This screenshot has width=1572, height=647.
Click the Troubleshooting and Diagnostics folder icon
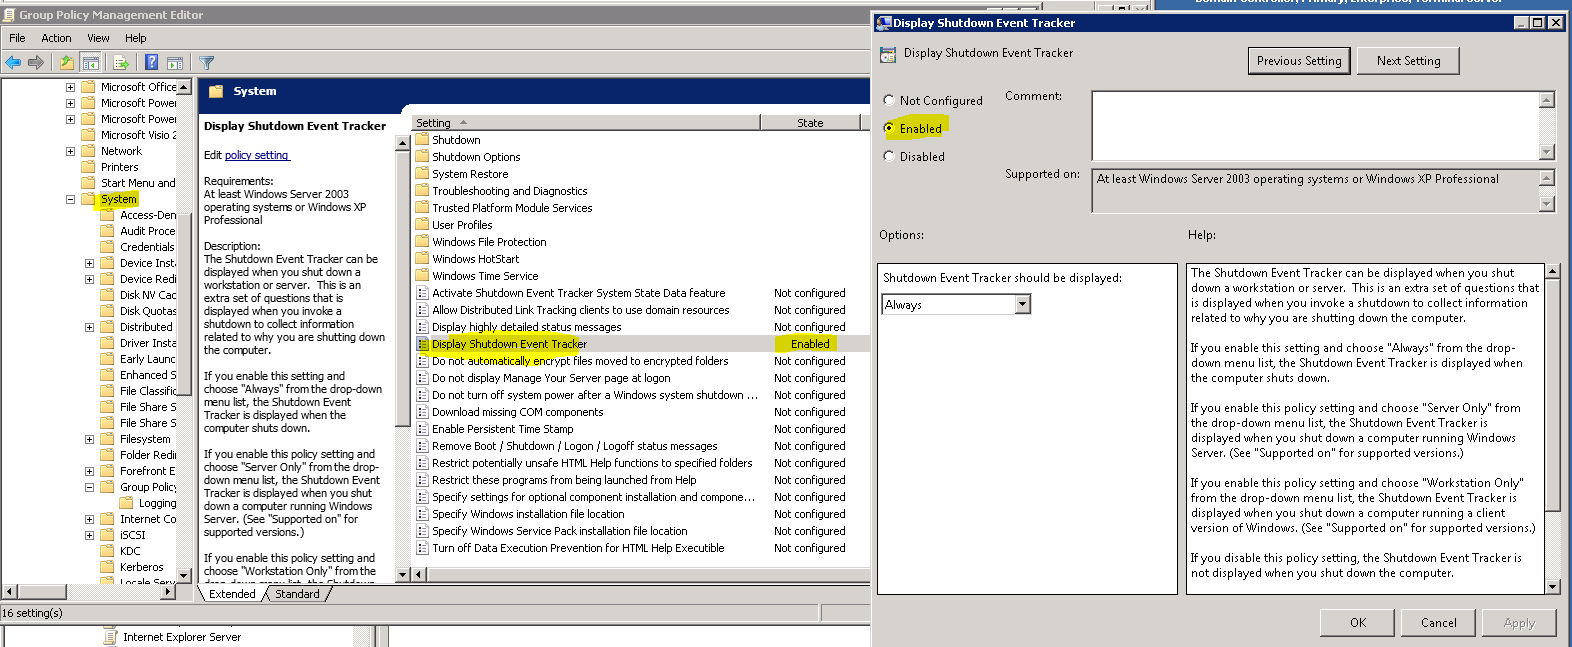tap(422, 191)
